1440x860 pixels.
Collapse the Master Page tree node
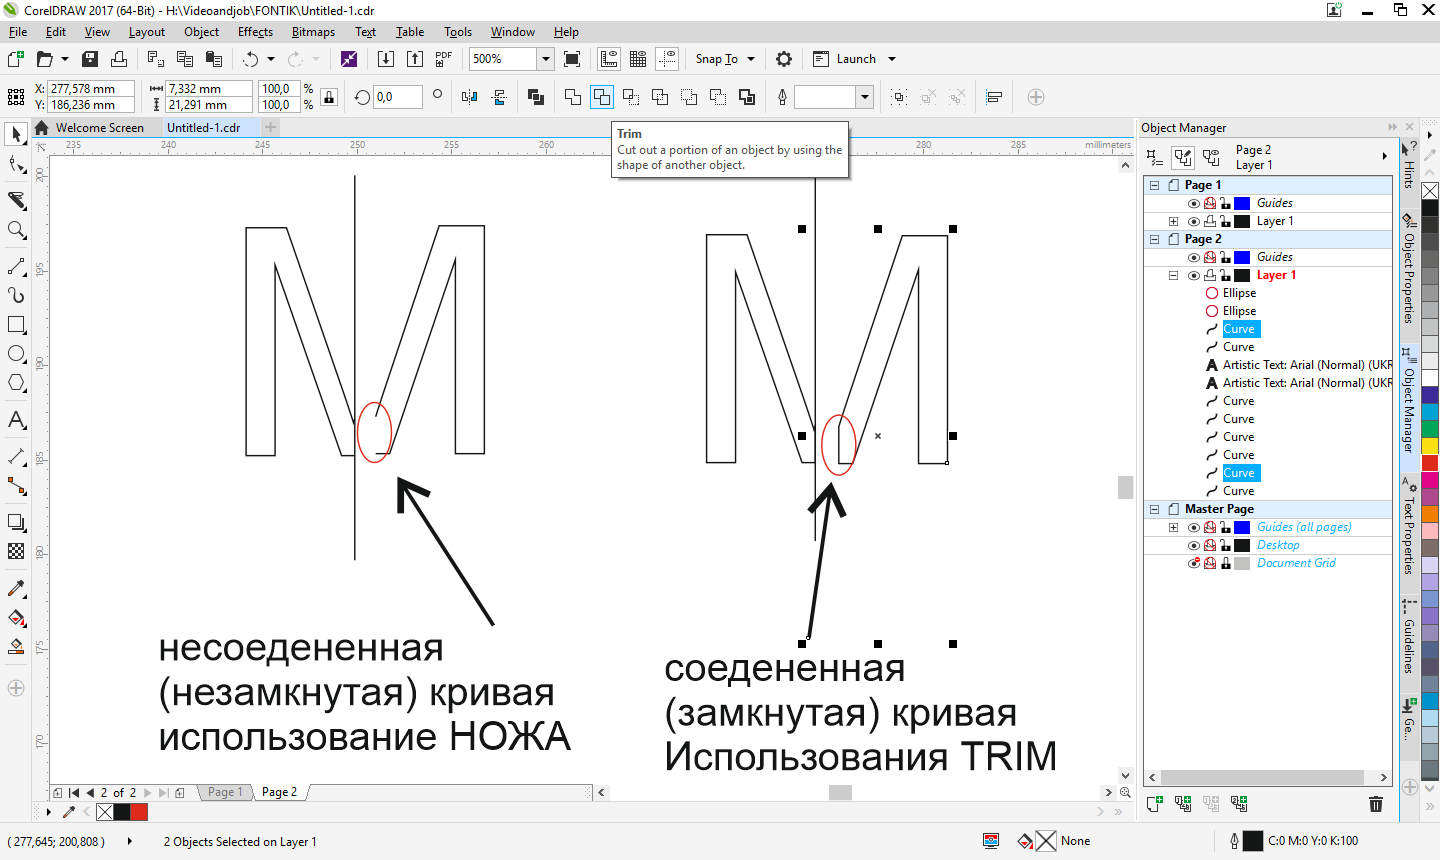[x=1154, y=509]
